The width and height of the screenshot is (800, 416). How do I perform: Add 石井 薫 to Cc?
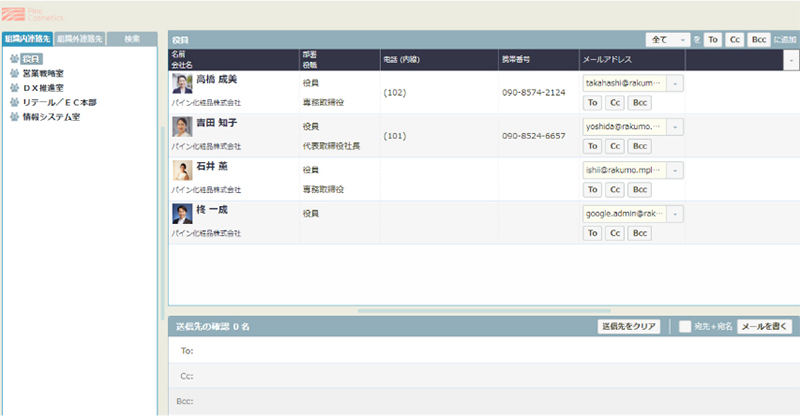(615, 189)
